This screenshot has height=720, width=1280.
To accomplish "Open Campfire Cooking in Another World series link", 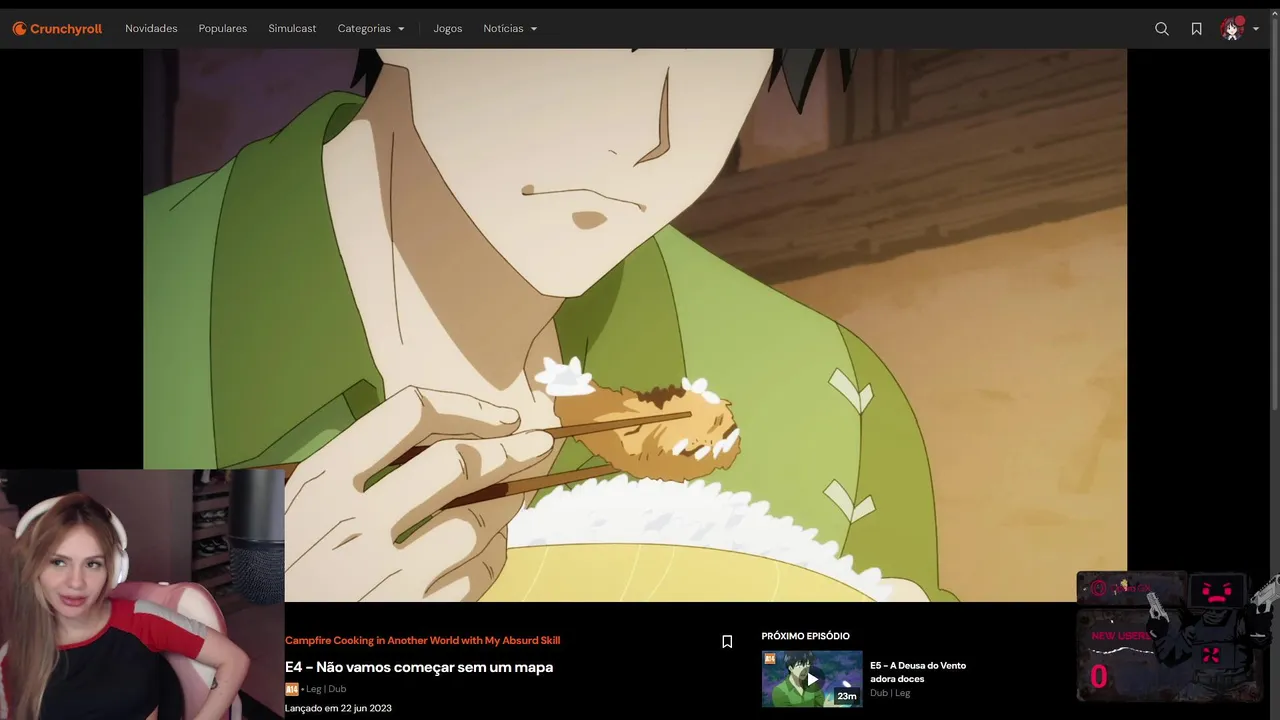I will point(422,641).
